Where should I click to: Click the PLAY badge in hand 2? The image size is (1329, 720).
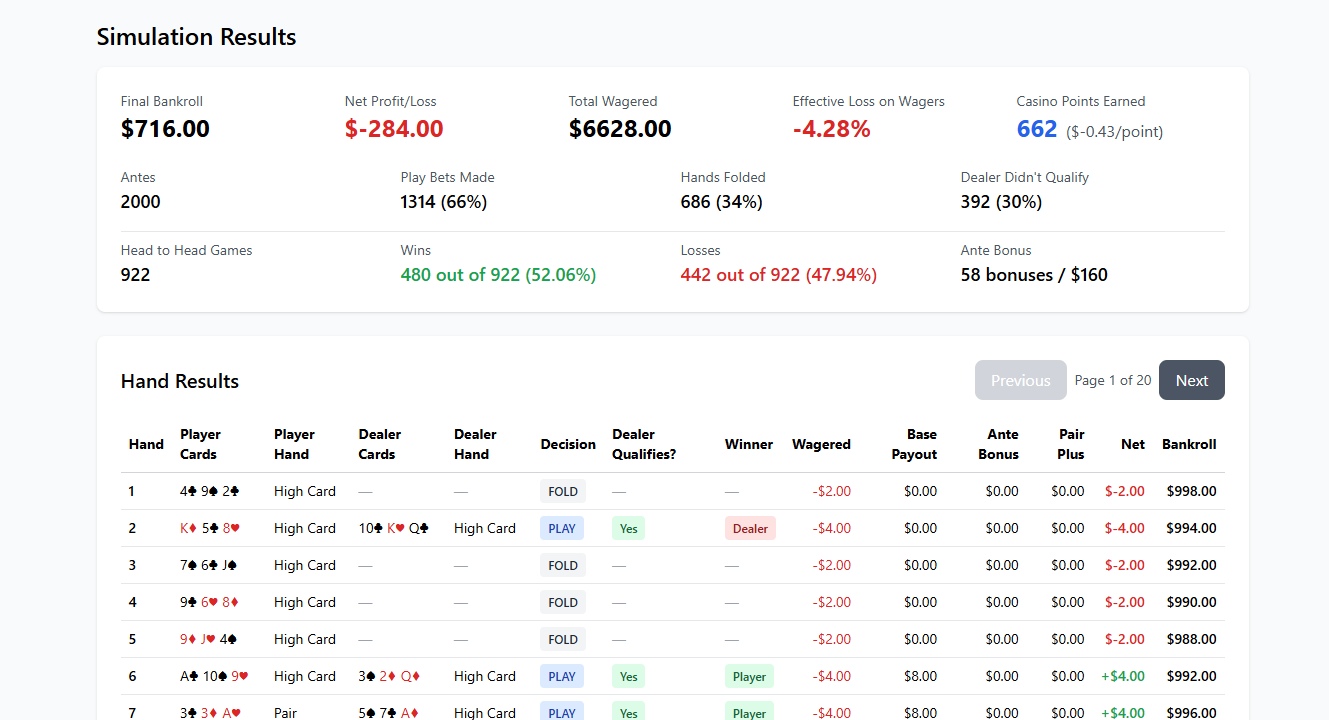click(562, 528)
